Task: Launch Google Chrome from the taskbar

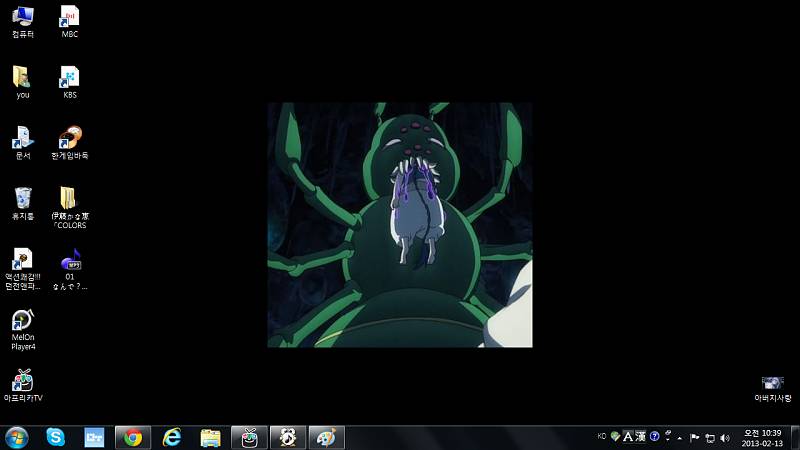Action: coord(133,437)
